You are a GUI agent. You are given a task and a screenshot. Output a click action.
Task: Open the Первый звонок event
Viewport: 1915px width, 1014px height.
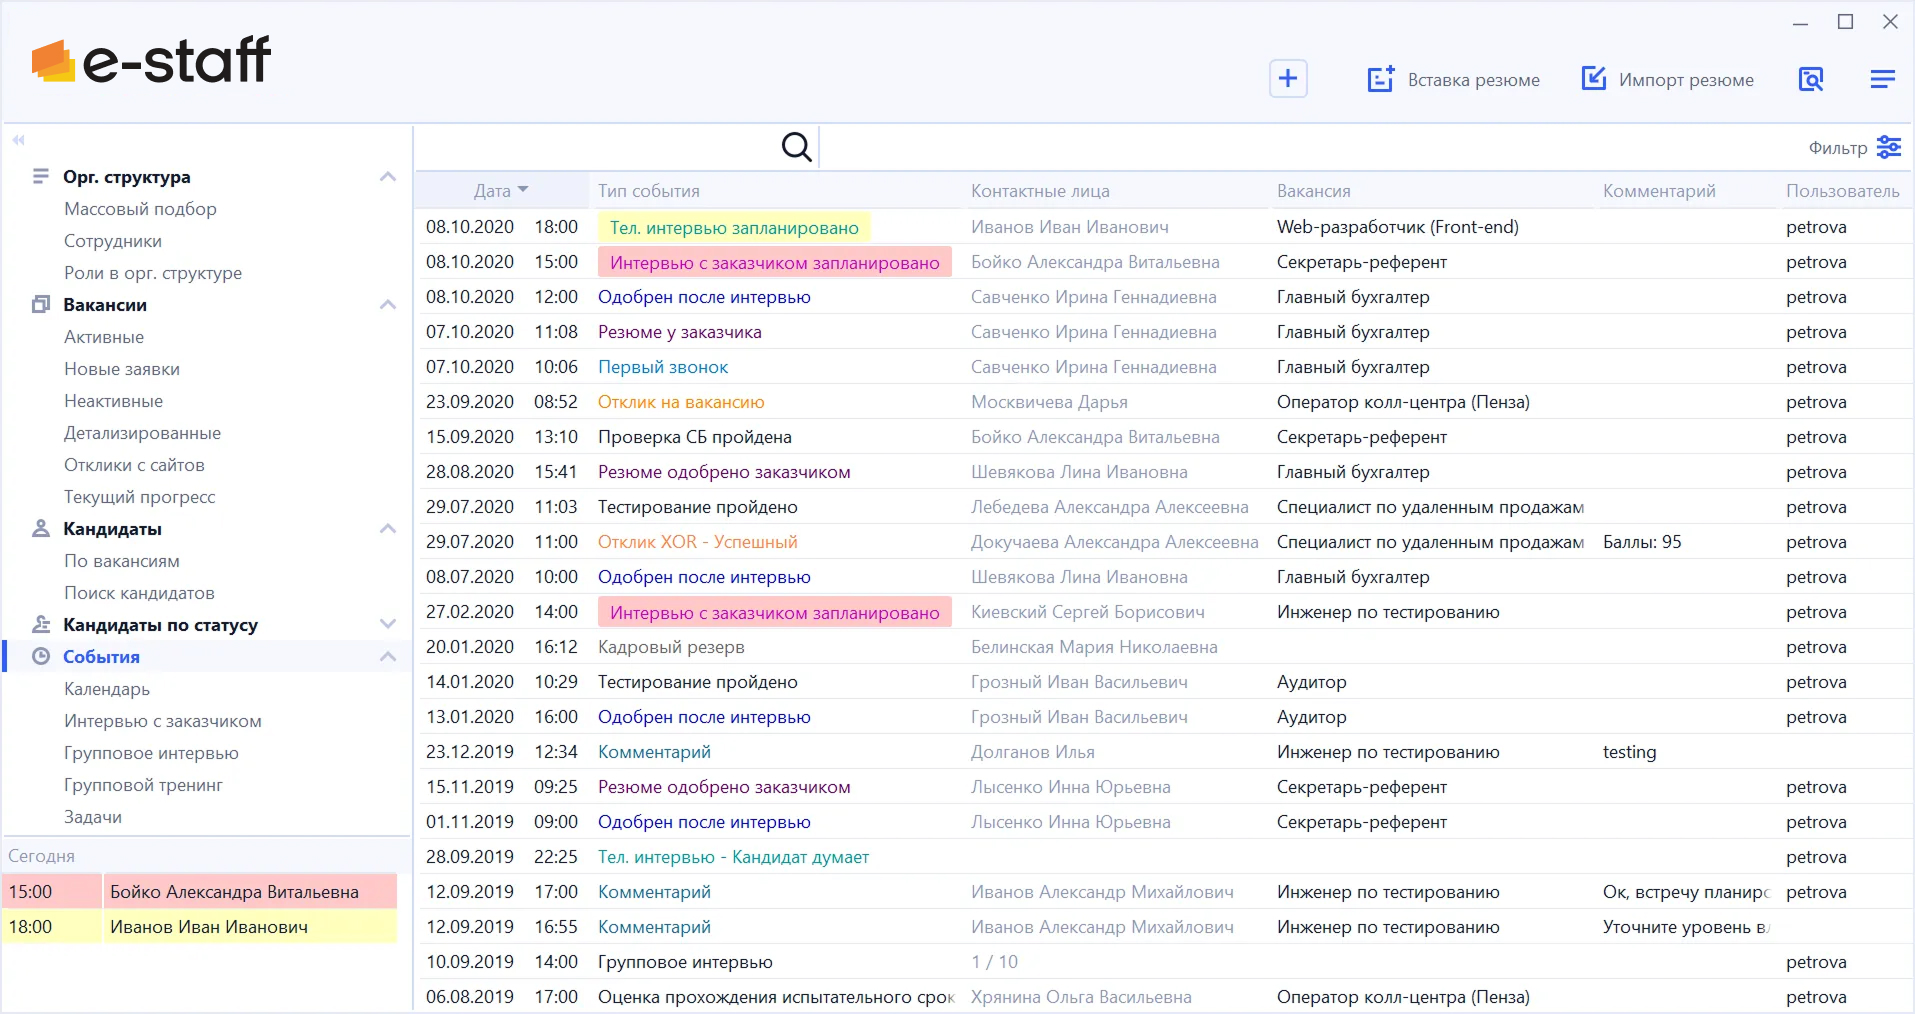[x=663, y=367]
